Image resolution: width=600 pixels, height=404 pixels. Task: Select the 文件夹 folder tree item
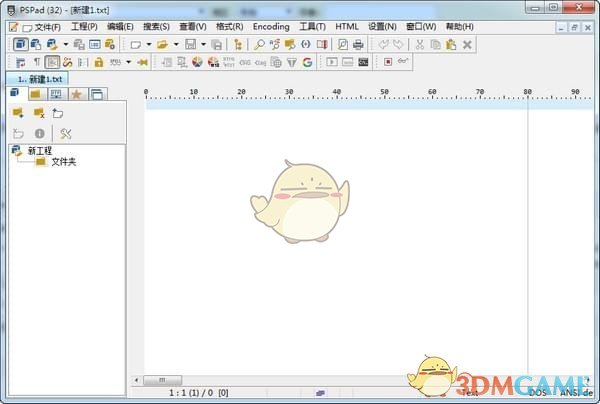coord(64,162)
